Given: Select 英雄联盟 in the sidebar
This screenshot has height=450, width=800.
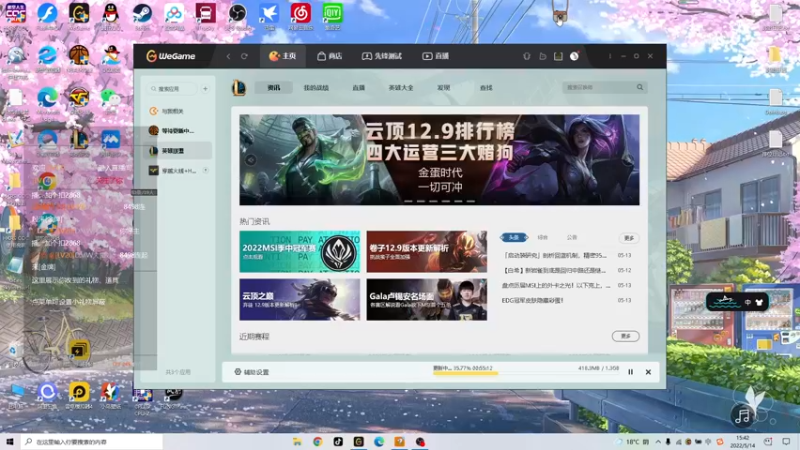Looking at the screenshot, I should pos(178,151).
